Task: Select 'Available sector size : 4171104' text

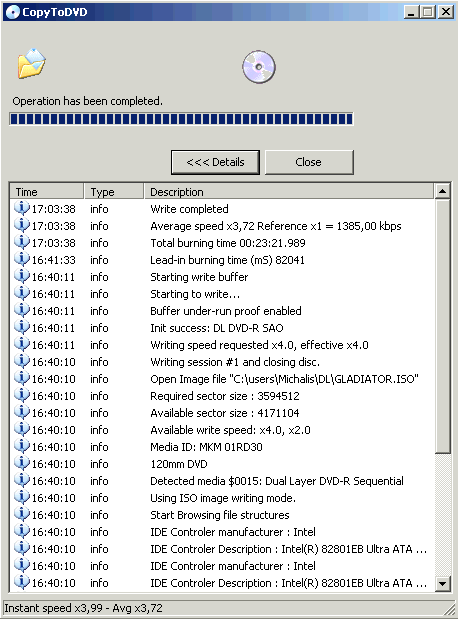Action: coord(225,413)
